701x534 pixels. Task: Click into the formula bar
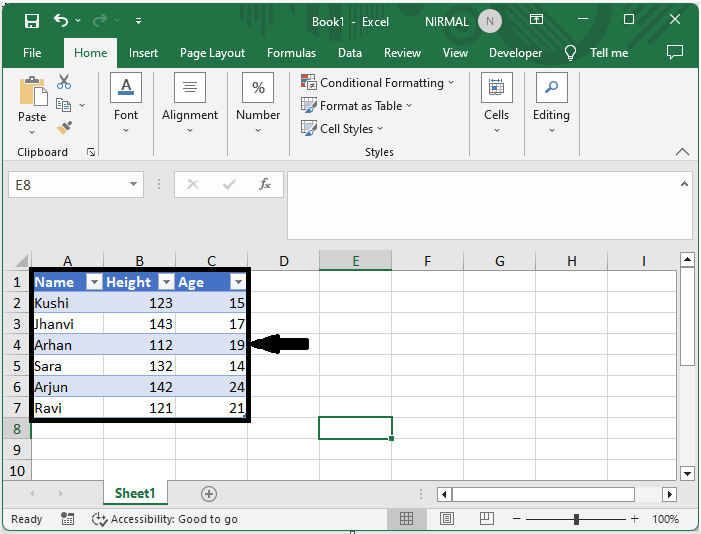(483, 205)
